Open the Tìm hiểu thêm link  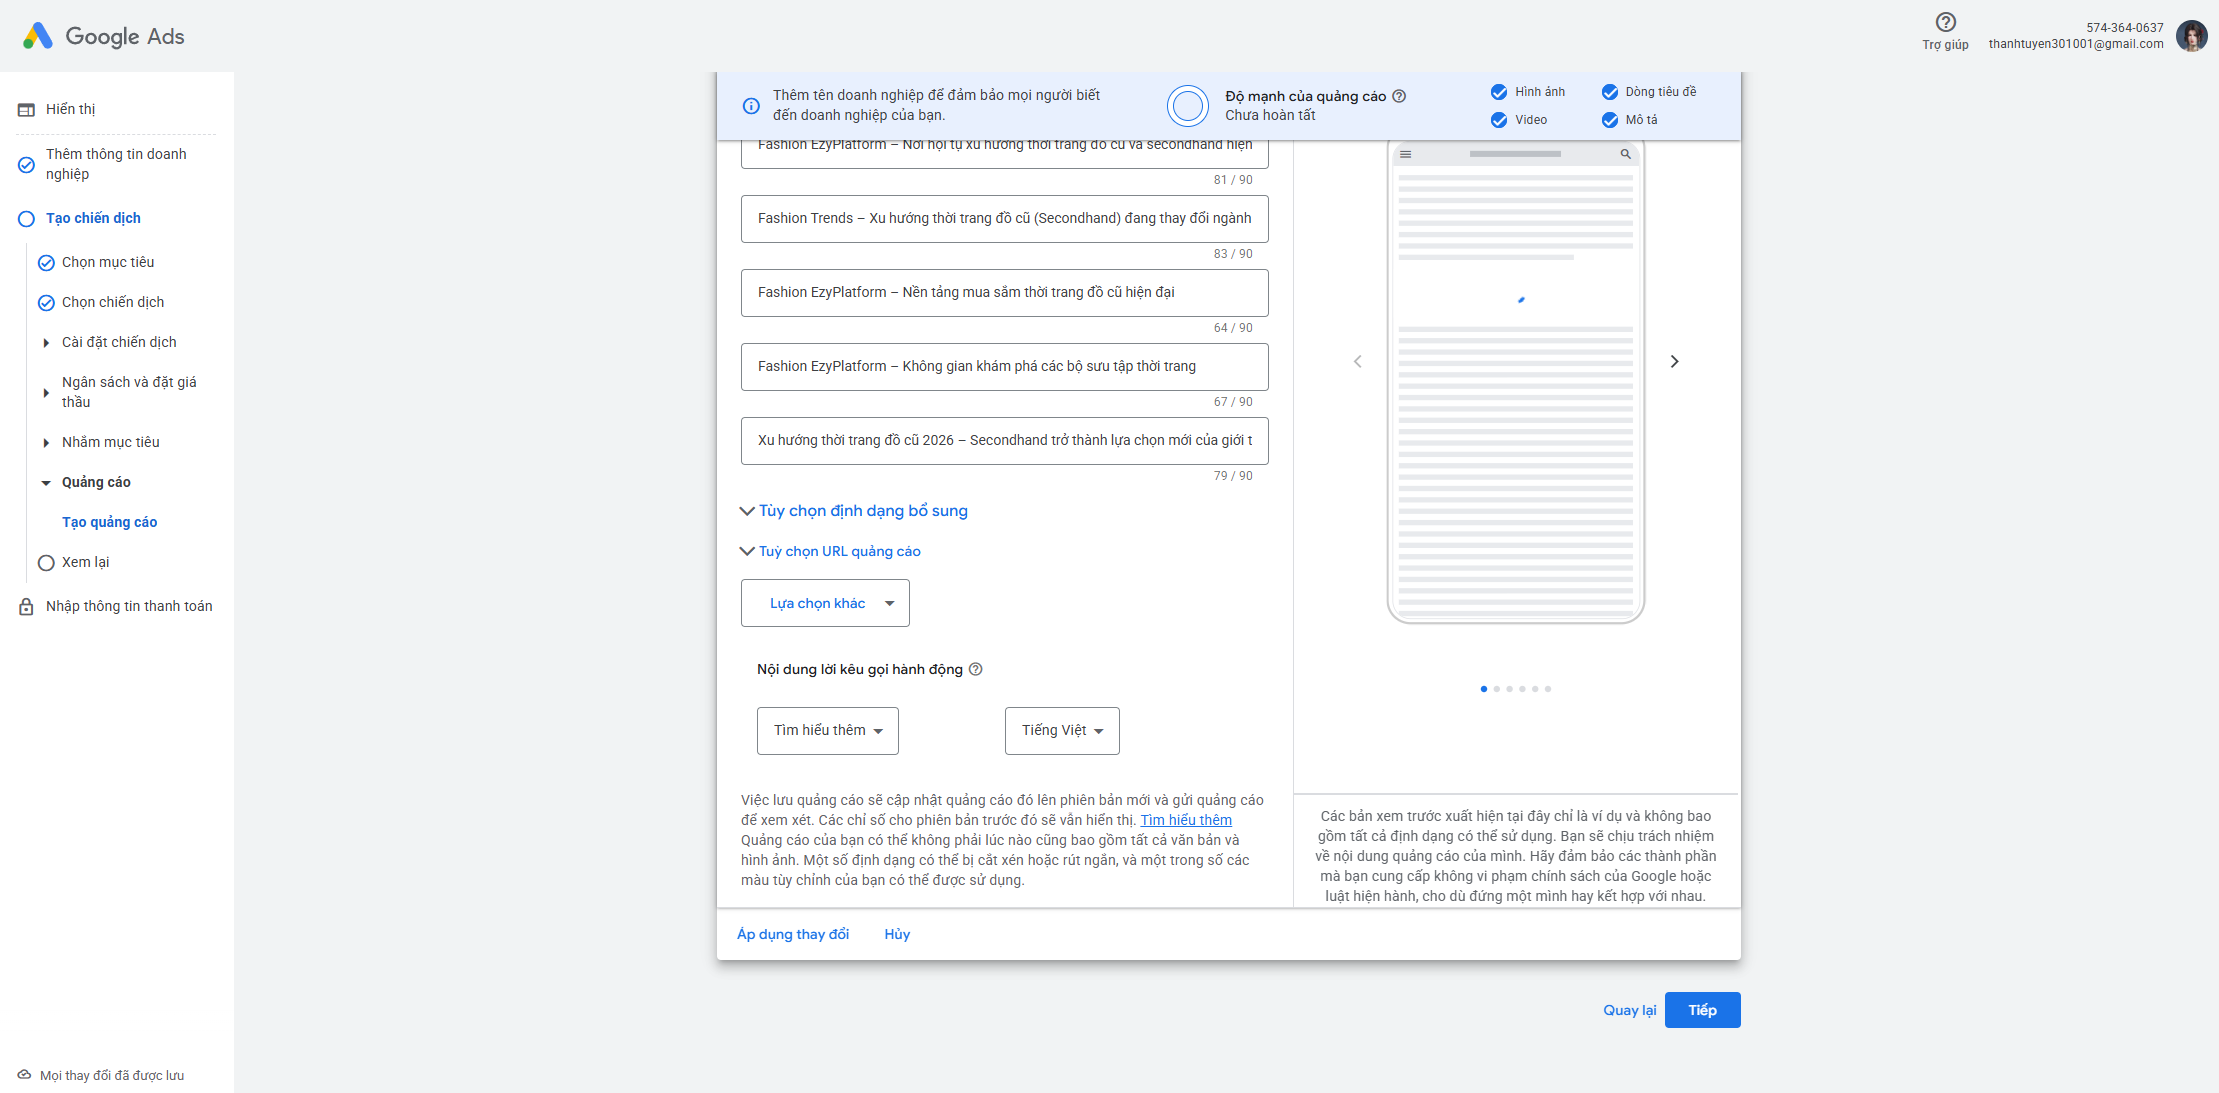click(x=1186, y=820)
